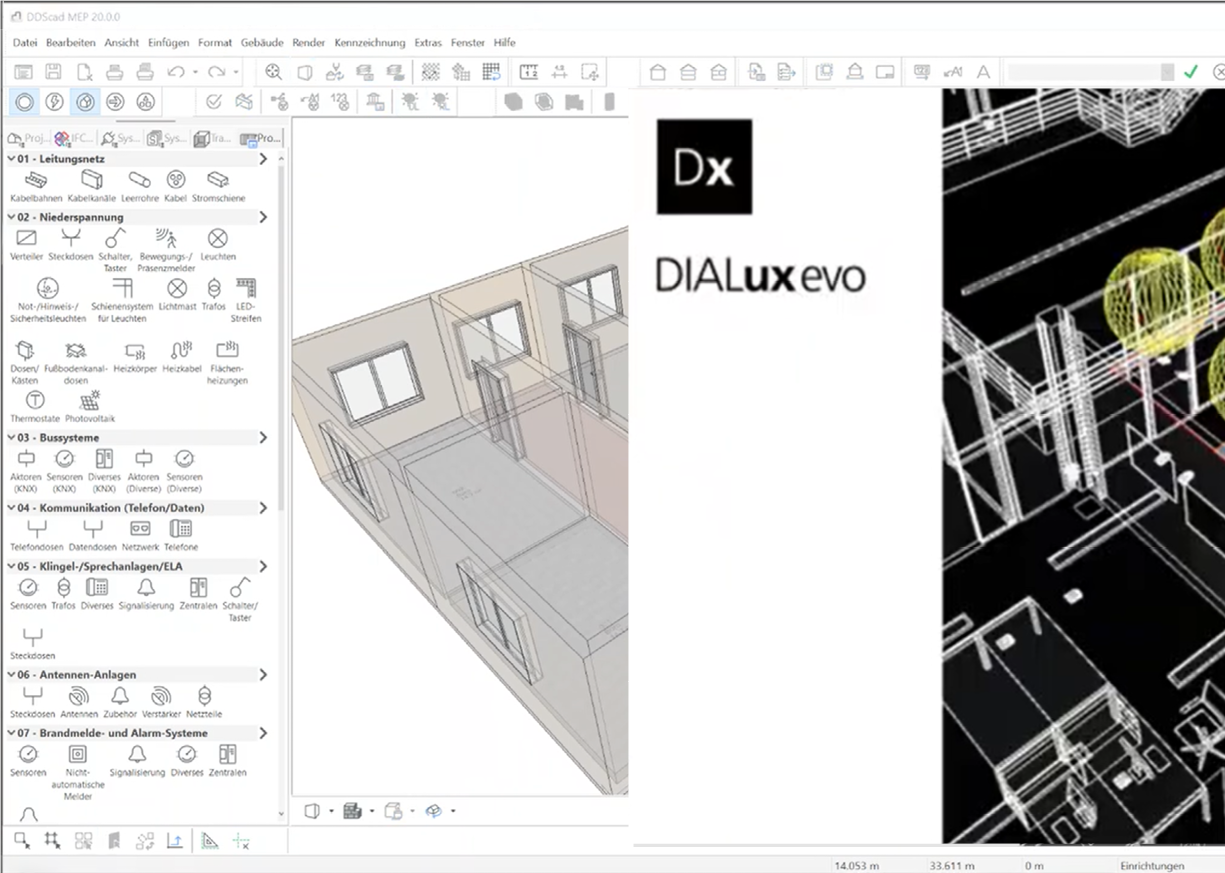1225x873 pixels.
Task: Click the palette scroll-down arrow
Action: click(282, 814)
